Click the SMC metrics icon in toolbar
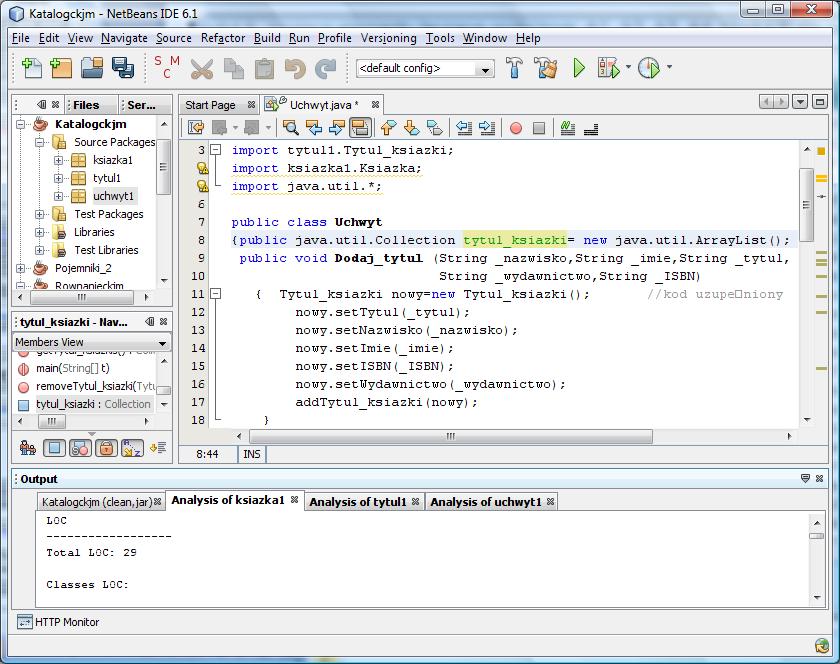The width and height of the screenshot is (840, 664). [x=167, y=67]
